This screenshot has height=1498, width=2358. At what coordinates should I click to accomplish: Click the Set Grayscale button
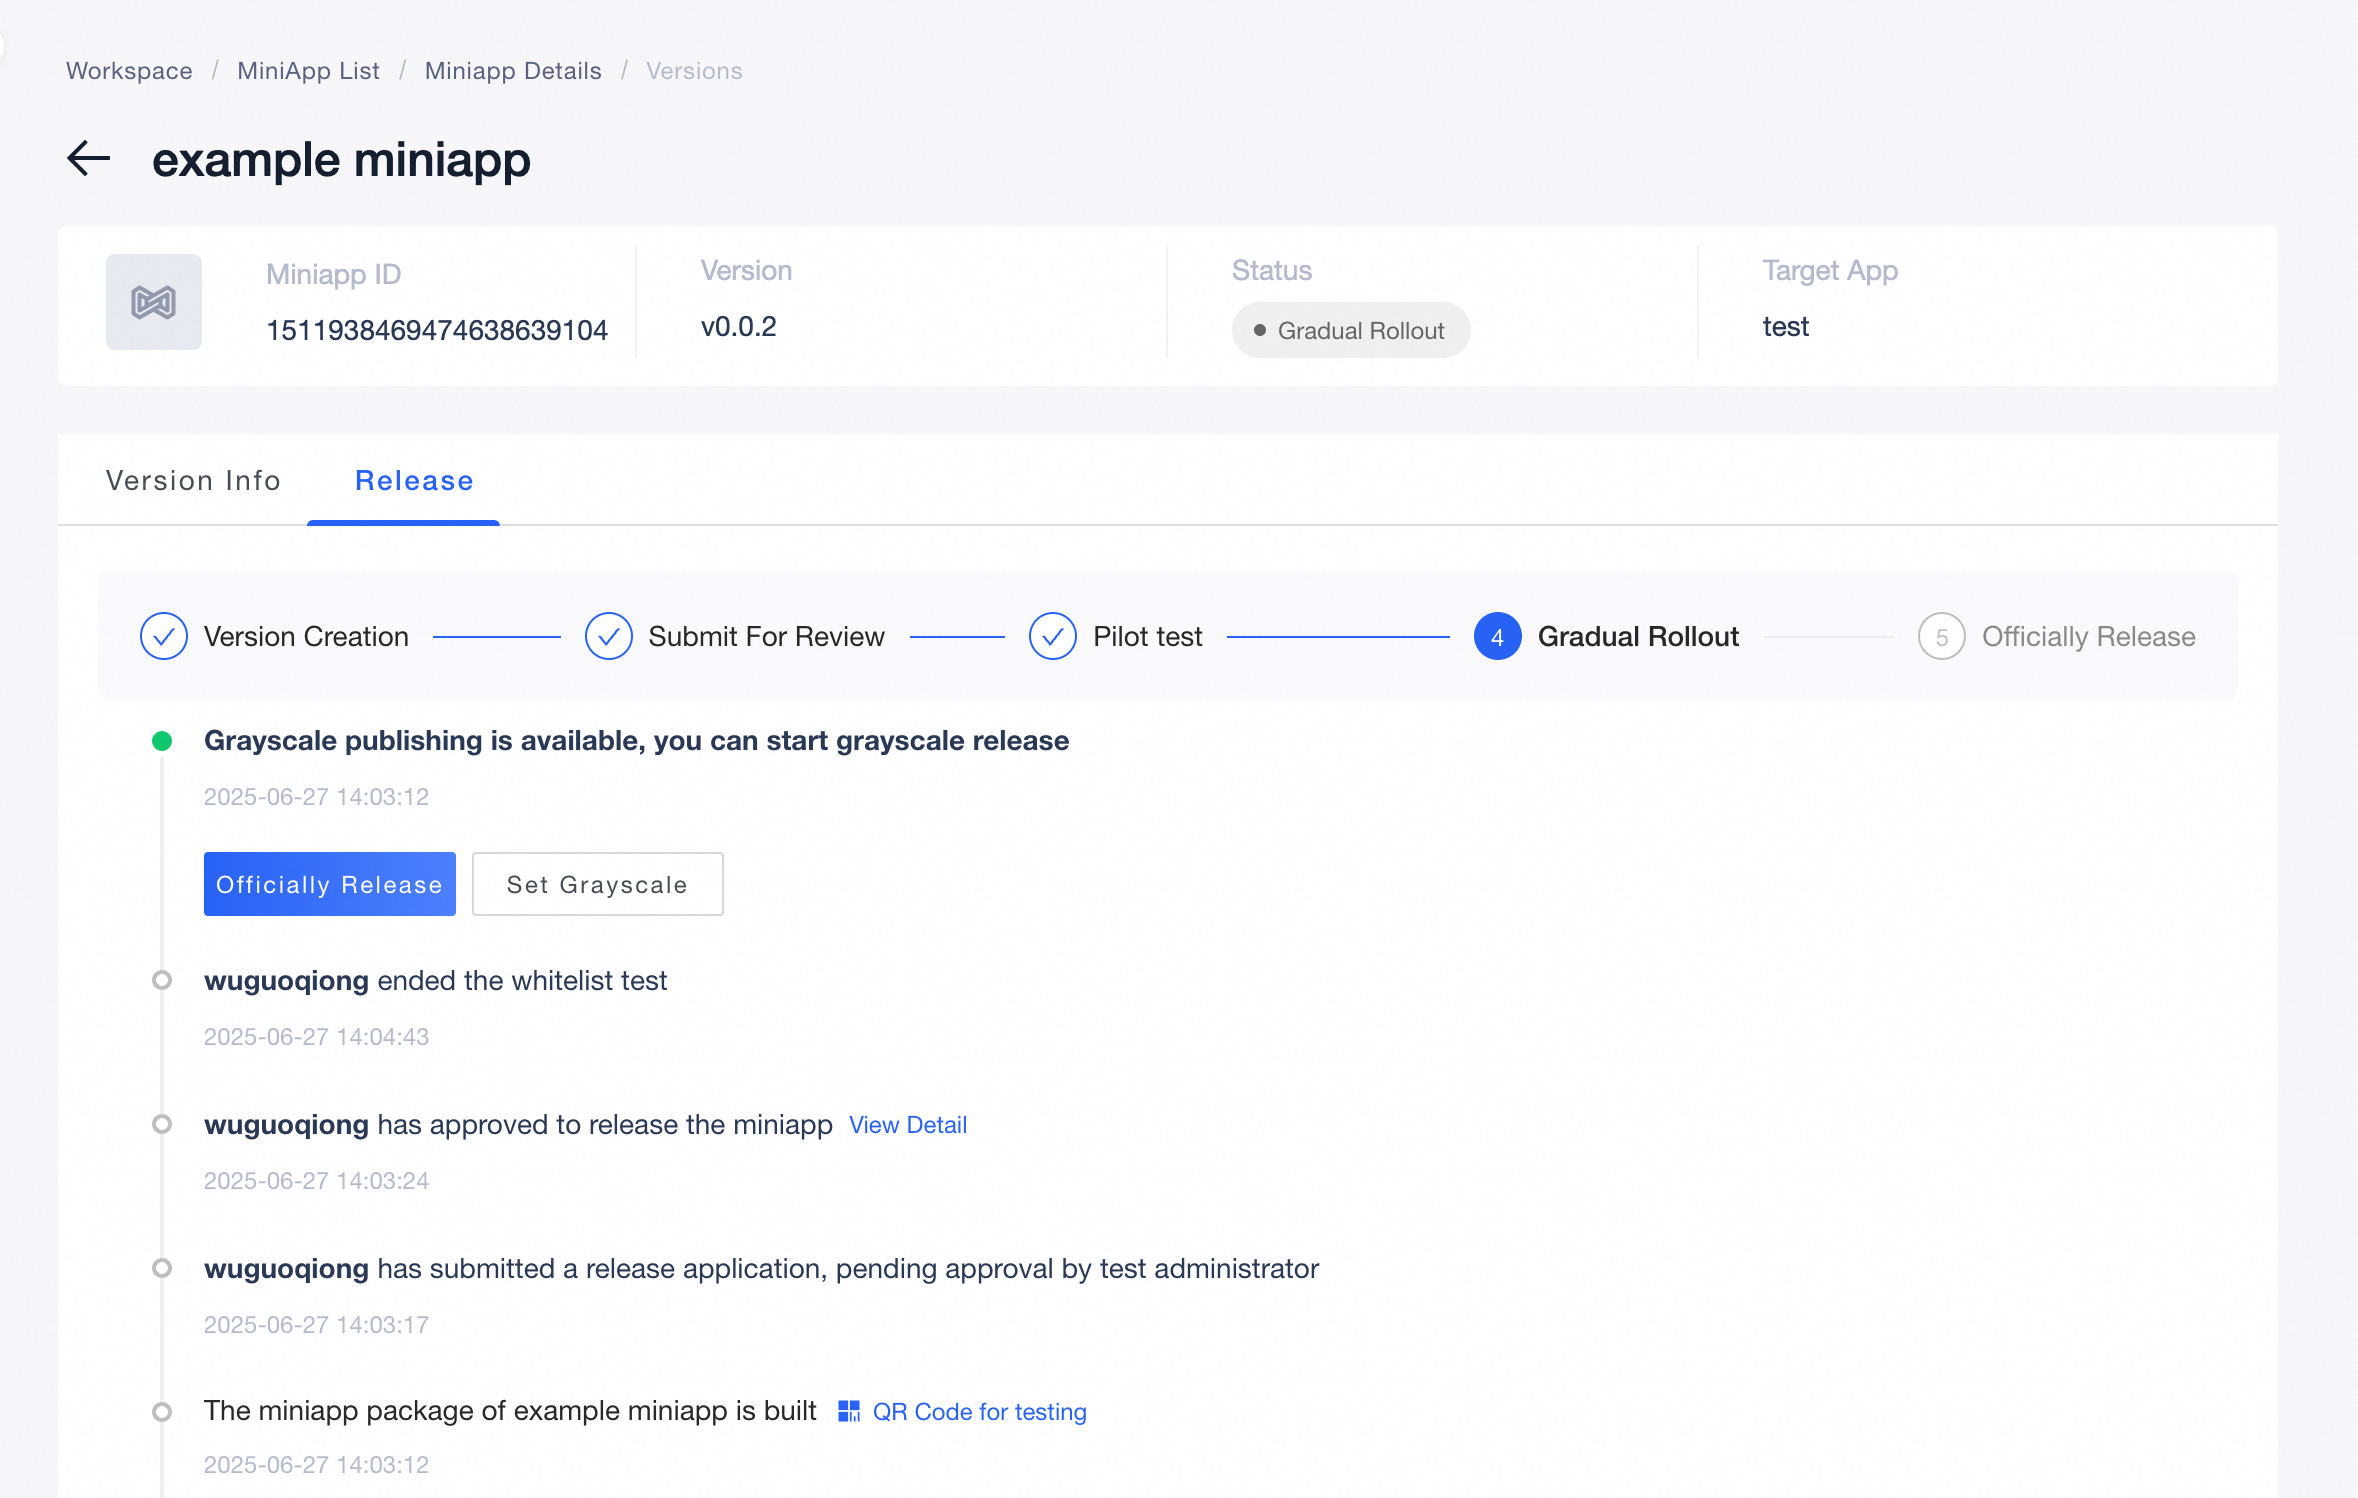click(x=597, y=884)
